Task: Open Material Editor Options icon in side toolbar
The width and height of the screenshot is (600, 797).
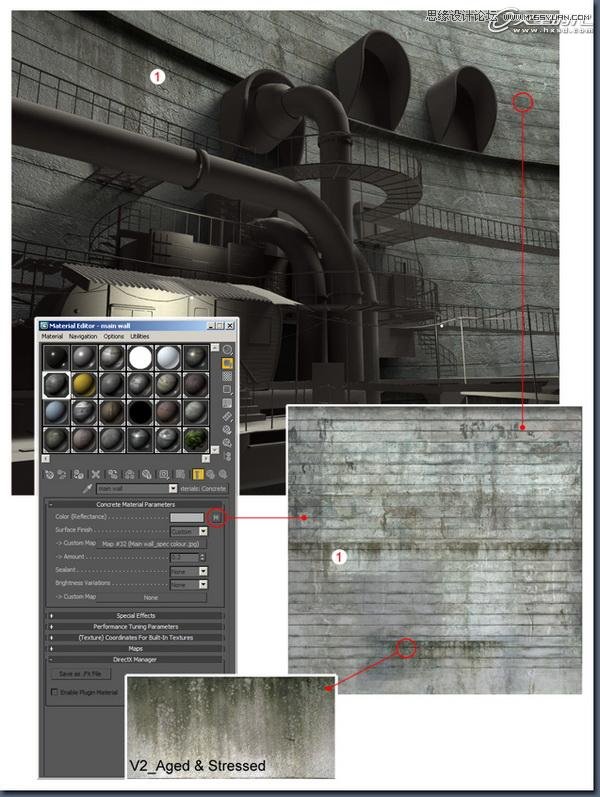Action: 227,430
